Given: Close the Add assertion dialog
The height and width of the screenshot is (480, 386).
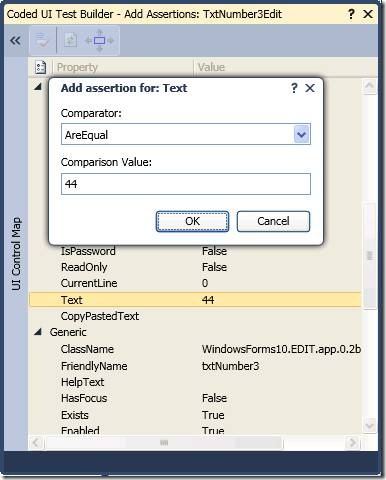Looking at the screenshot, I should coord(310,88).
